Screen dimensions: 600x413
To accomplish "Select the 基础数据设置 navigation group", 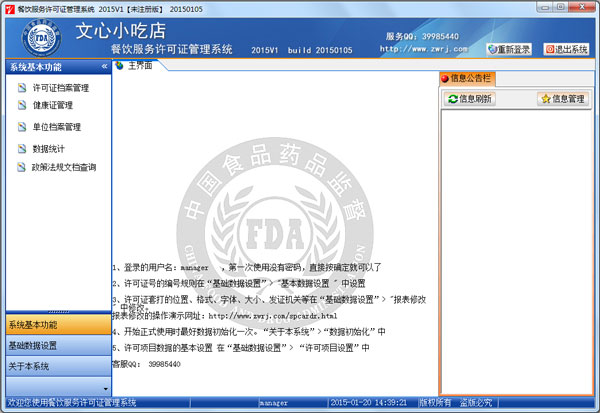I will click(x=59, y=345).
